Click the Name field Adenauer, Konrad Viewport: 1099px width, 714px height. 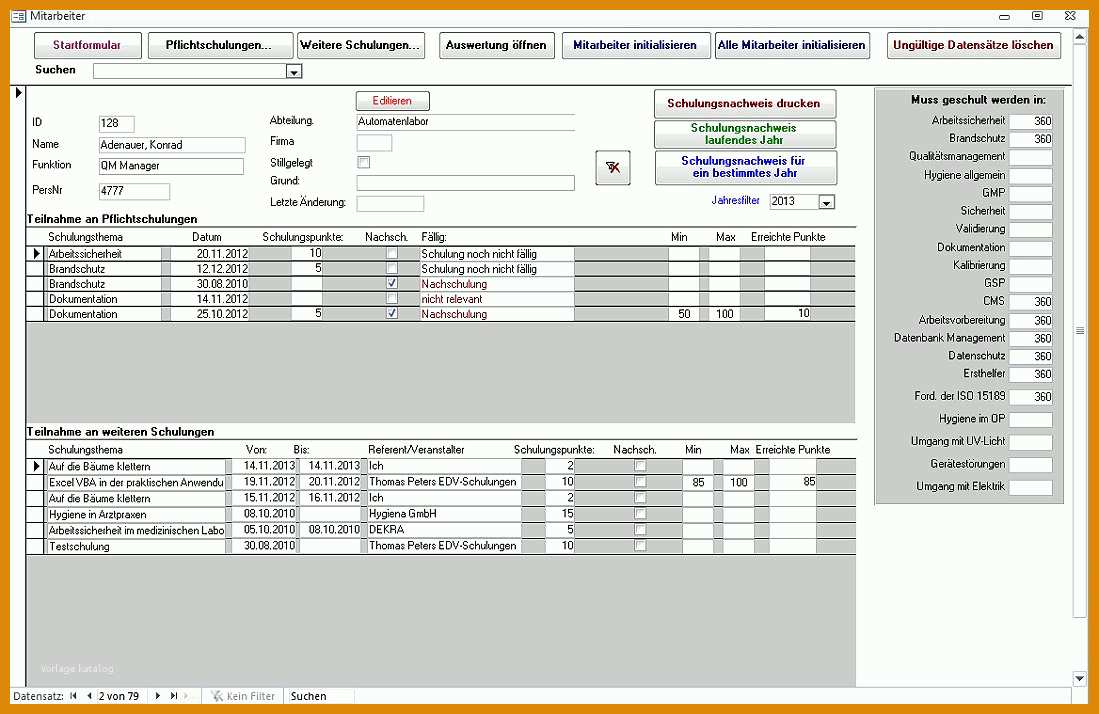click(172, 145)
